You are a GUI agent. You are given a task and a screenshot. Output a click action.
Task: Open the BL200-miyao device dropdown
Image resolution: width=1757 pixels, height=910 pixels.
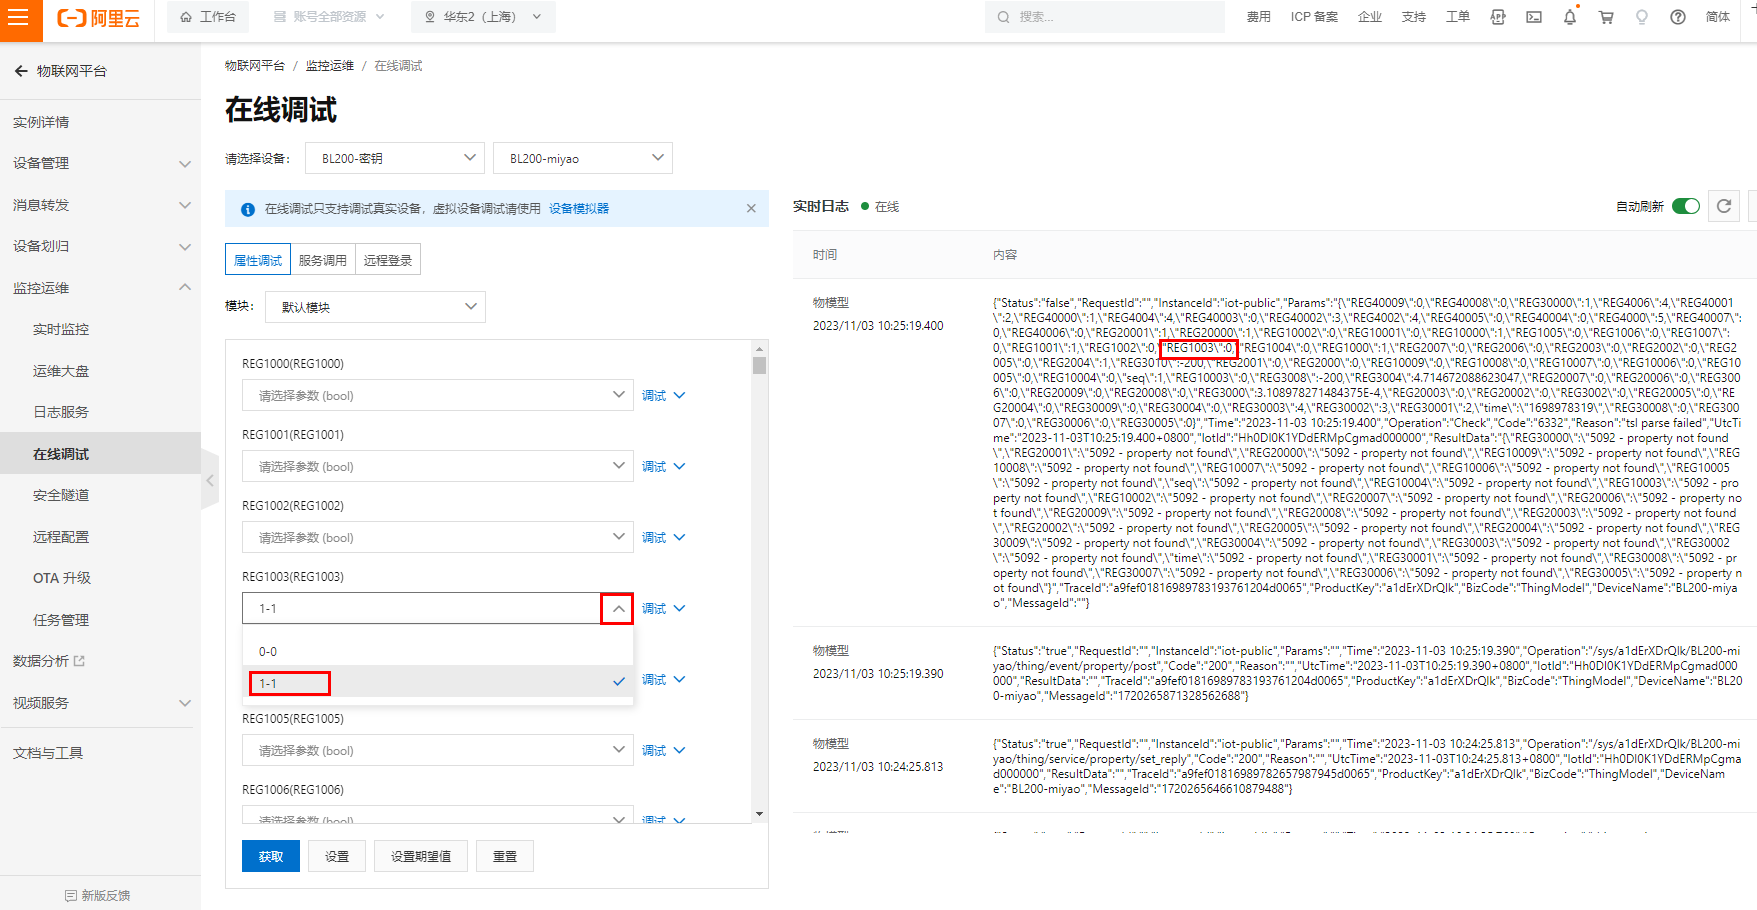point(583,158)
